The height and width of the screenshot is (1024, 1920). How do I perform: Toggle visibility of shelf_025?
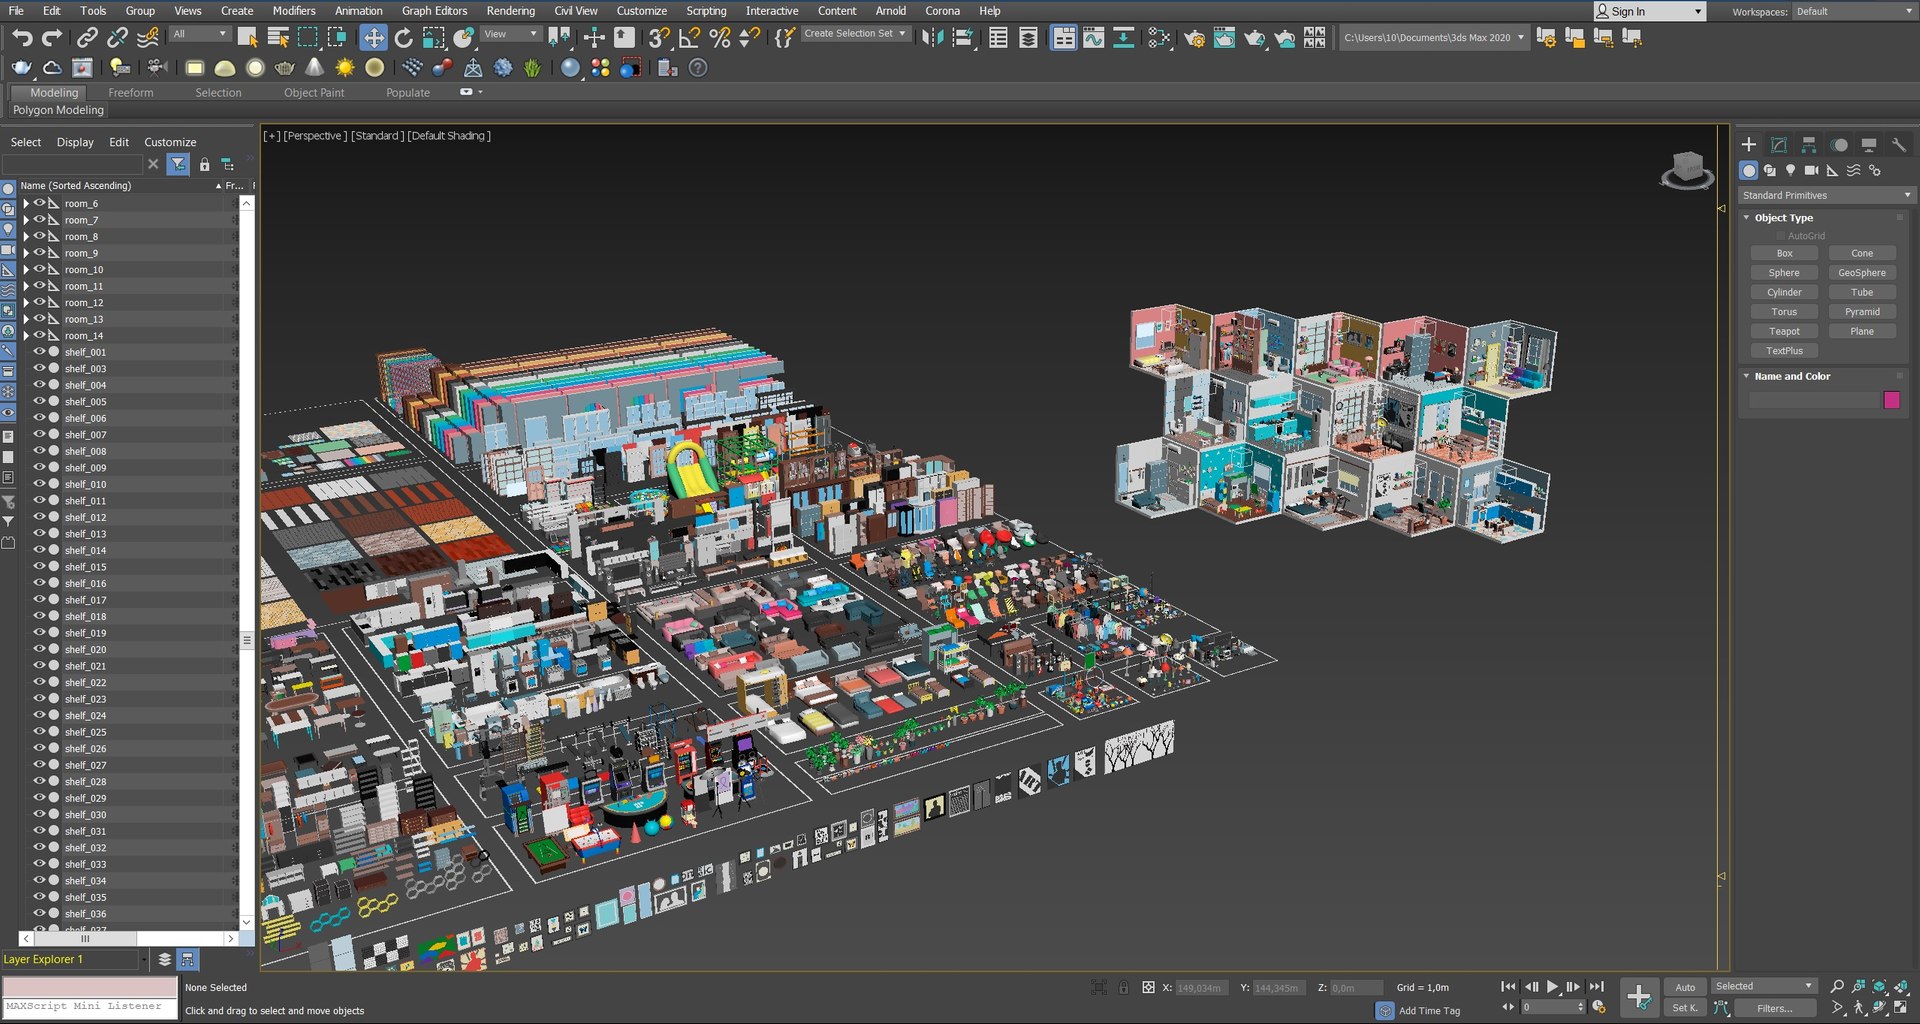click(x=40, y=732)
